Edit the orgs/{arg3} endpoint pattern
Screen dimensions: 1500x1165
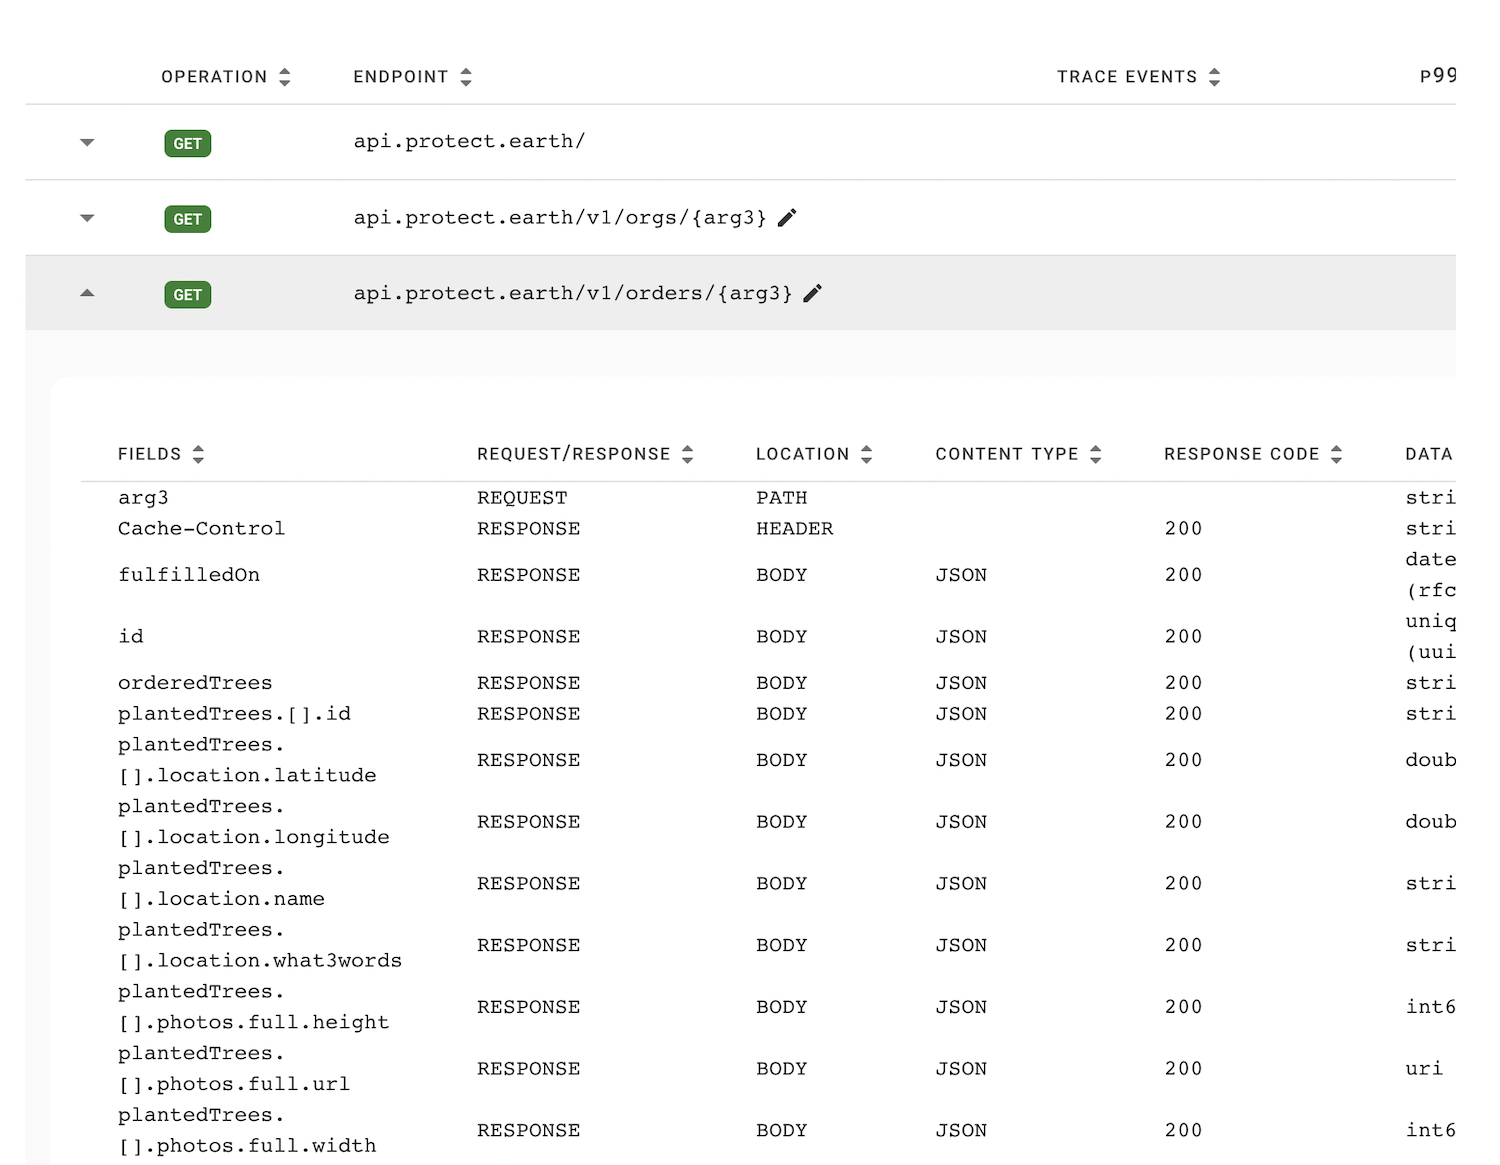click(787, 217)
